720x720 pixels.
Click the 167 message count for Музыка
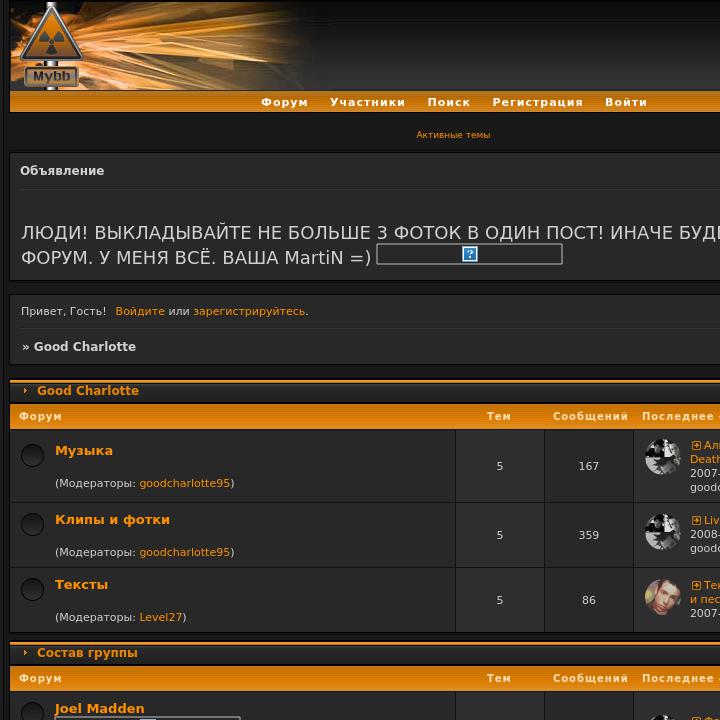(589, 466)
